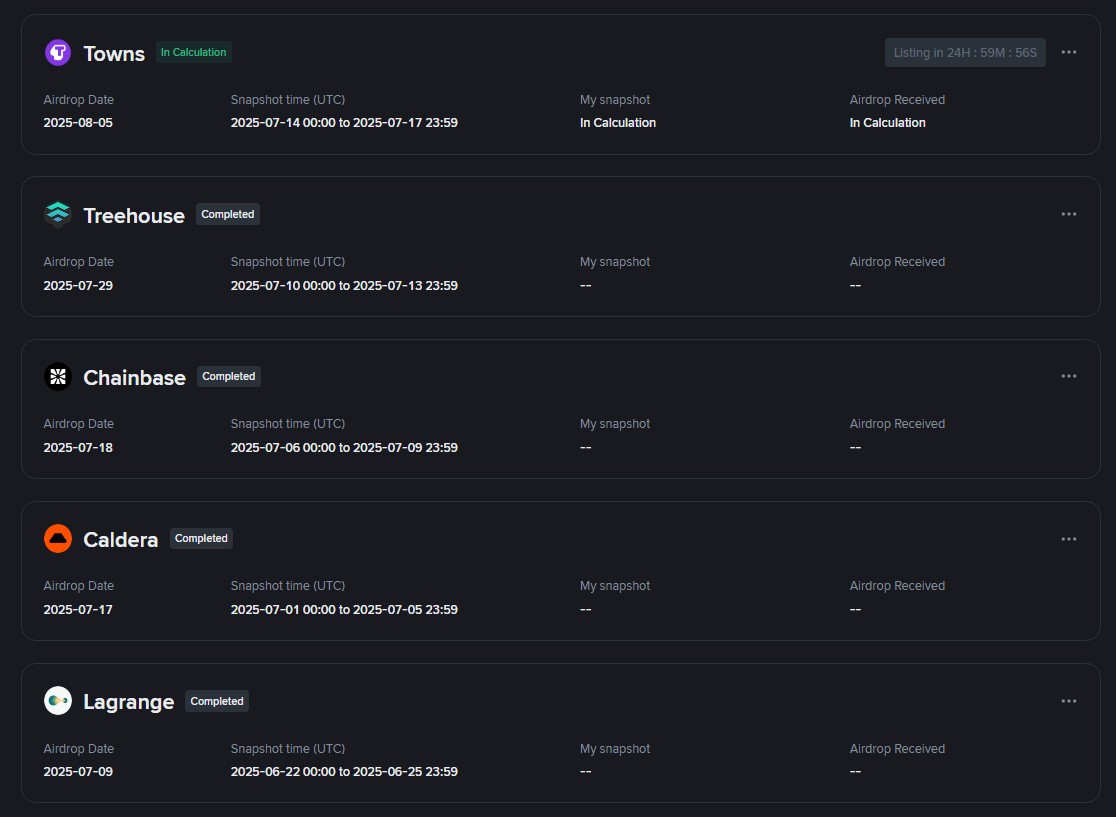Click the Airdrop Date label in Towns card
The image size is (1116, 817).
pyautogui.click(x=78, y=100)
